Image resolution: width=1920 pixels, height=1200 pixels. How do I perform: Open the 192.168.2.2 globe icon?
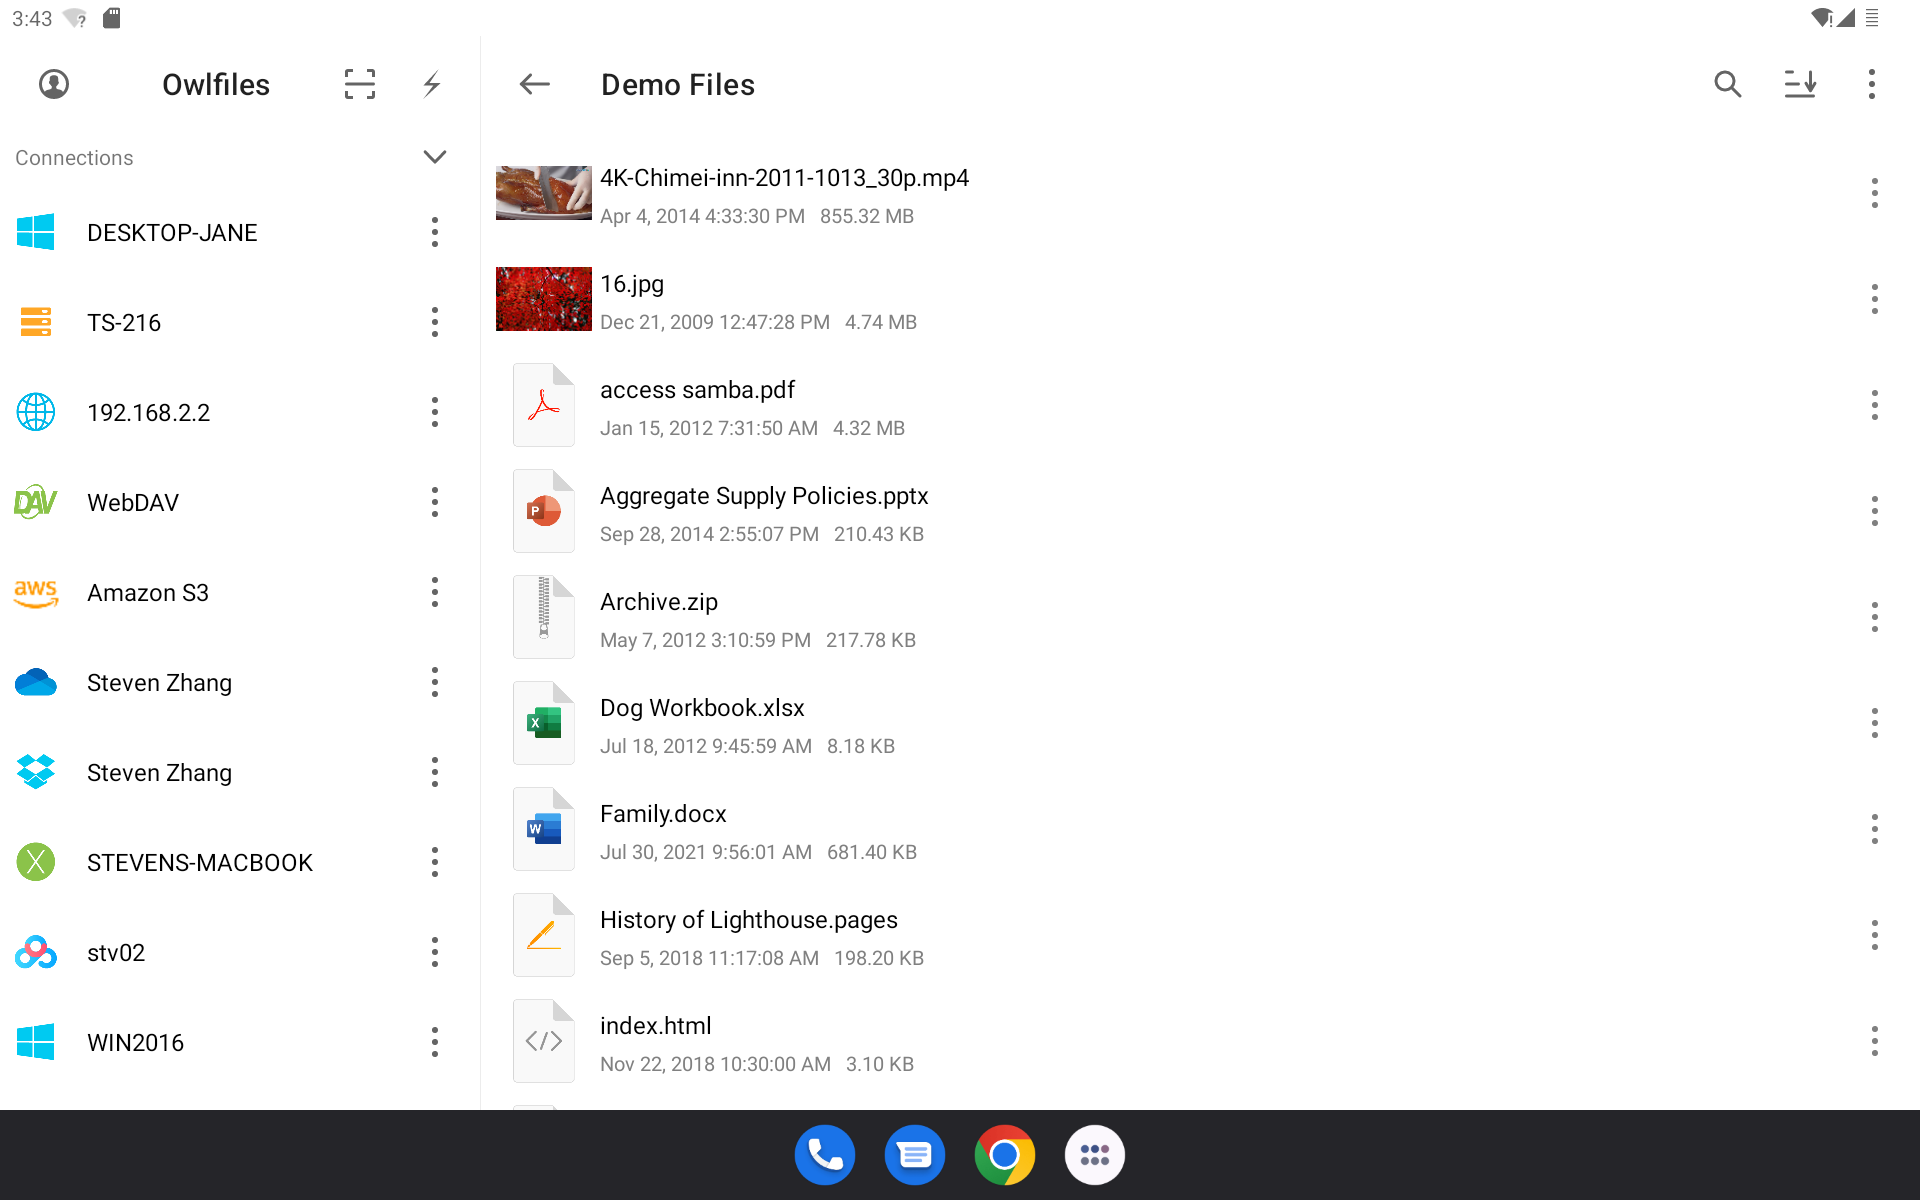click(x=36, y=412)
